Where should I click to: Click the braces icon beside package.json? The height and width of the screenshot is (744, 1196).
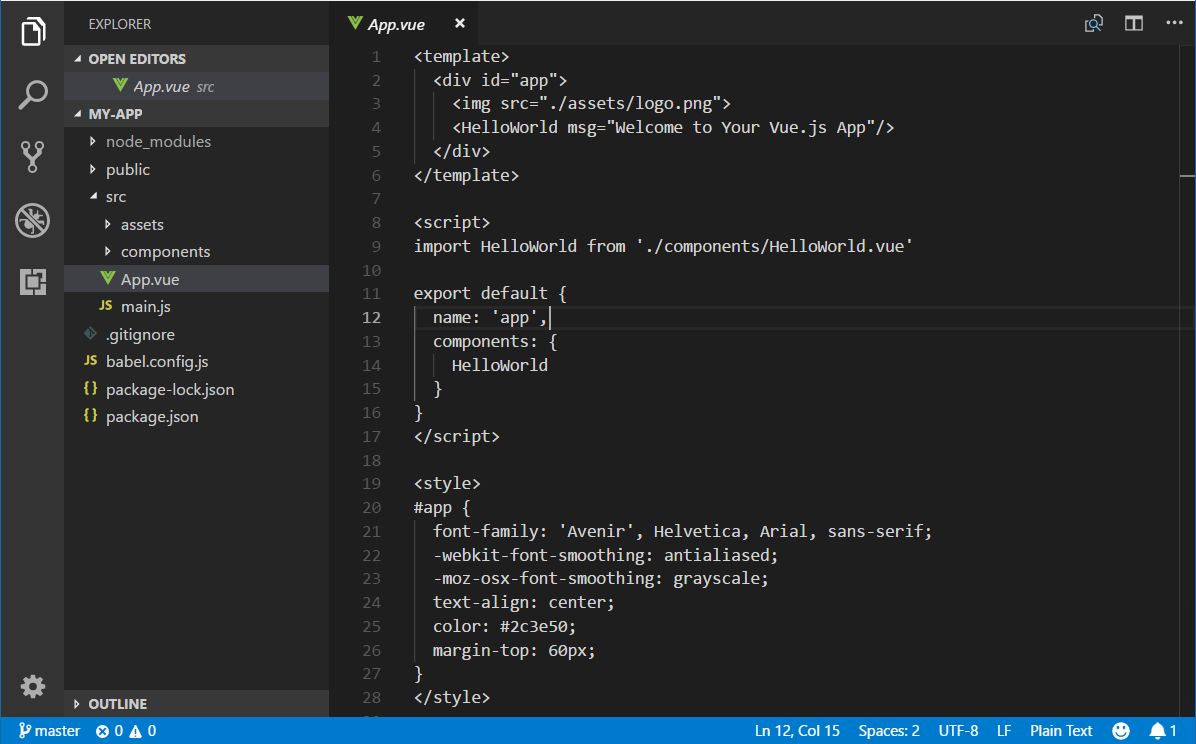[90, 415]
